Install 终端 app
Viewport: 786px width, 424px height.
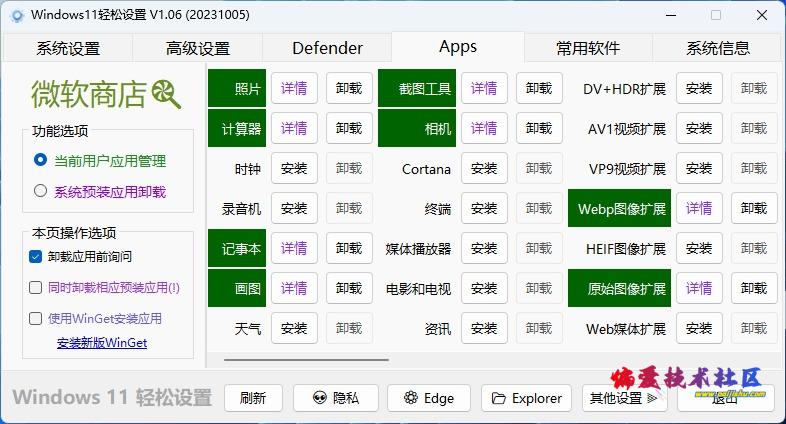pos(484,208)
